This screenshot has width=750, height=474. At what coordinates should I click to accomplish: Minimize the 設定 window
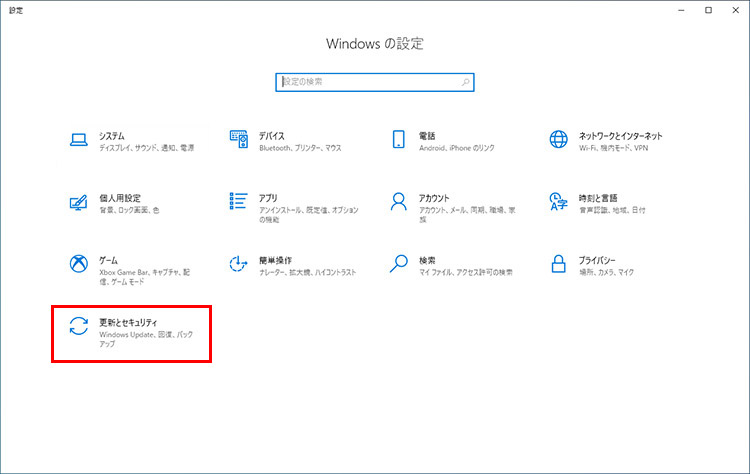pos(679,9)
